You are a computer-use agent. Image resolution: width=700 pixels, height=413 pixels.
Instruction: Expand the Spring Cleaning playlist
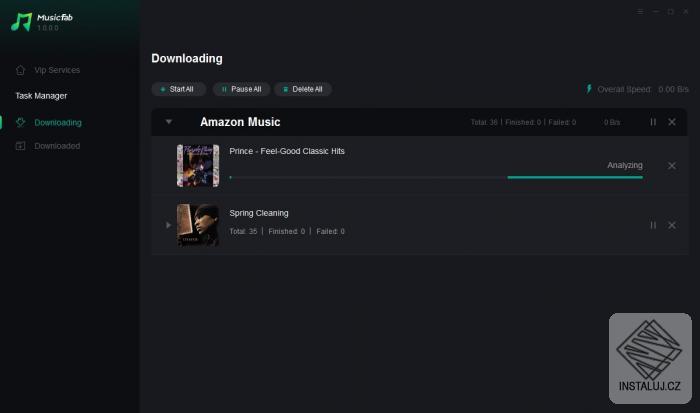coord(168,225)
